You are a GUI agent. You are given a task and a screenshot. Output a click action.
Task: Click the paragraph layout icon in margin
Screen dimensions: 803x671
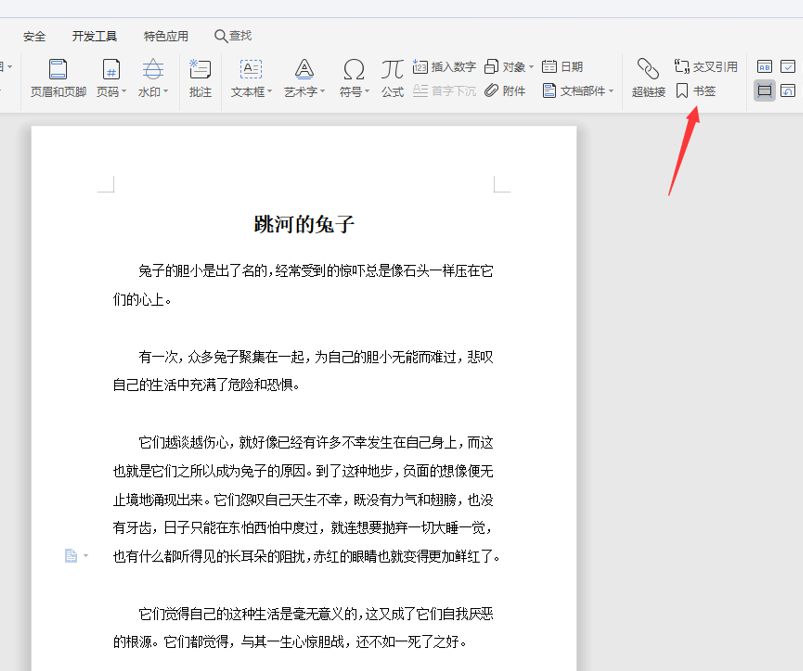point(71,556)
